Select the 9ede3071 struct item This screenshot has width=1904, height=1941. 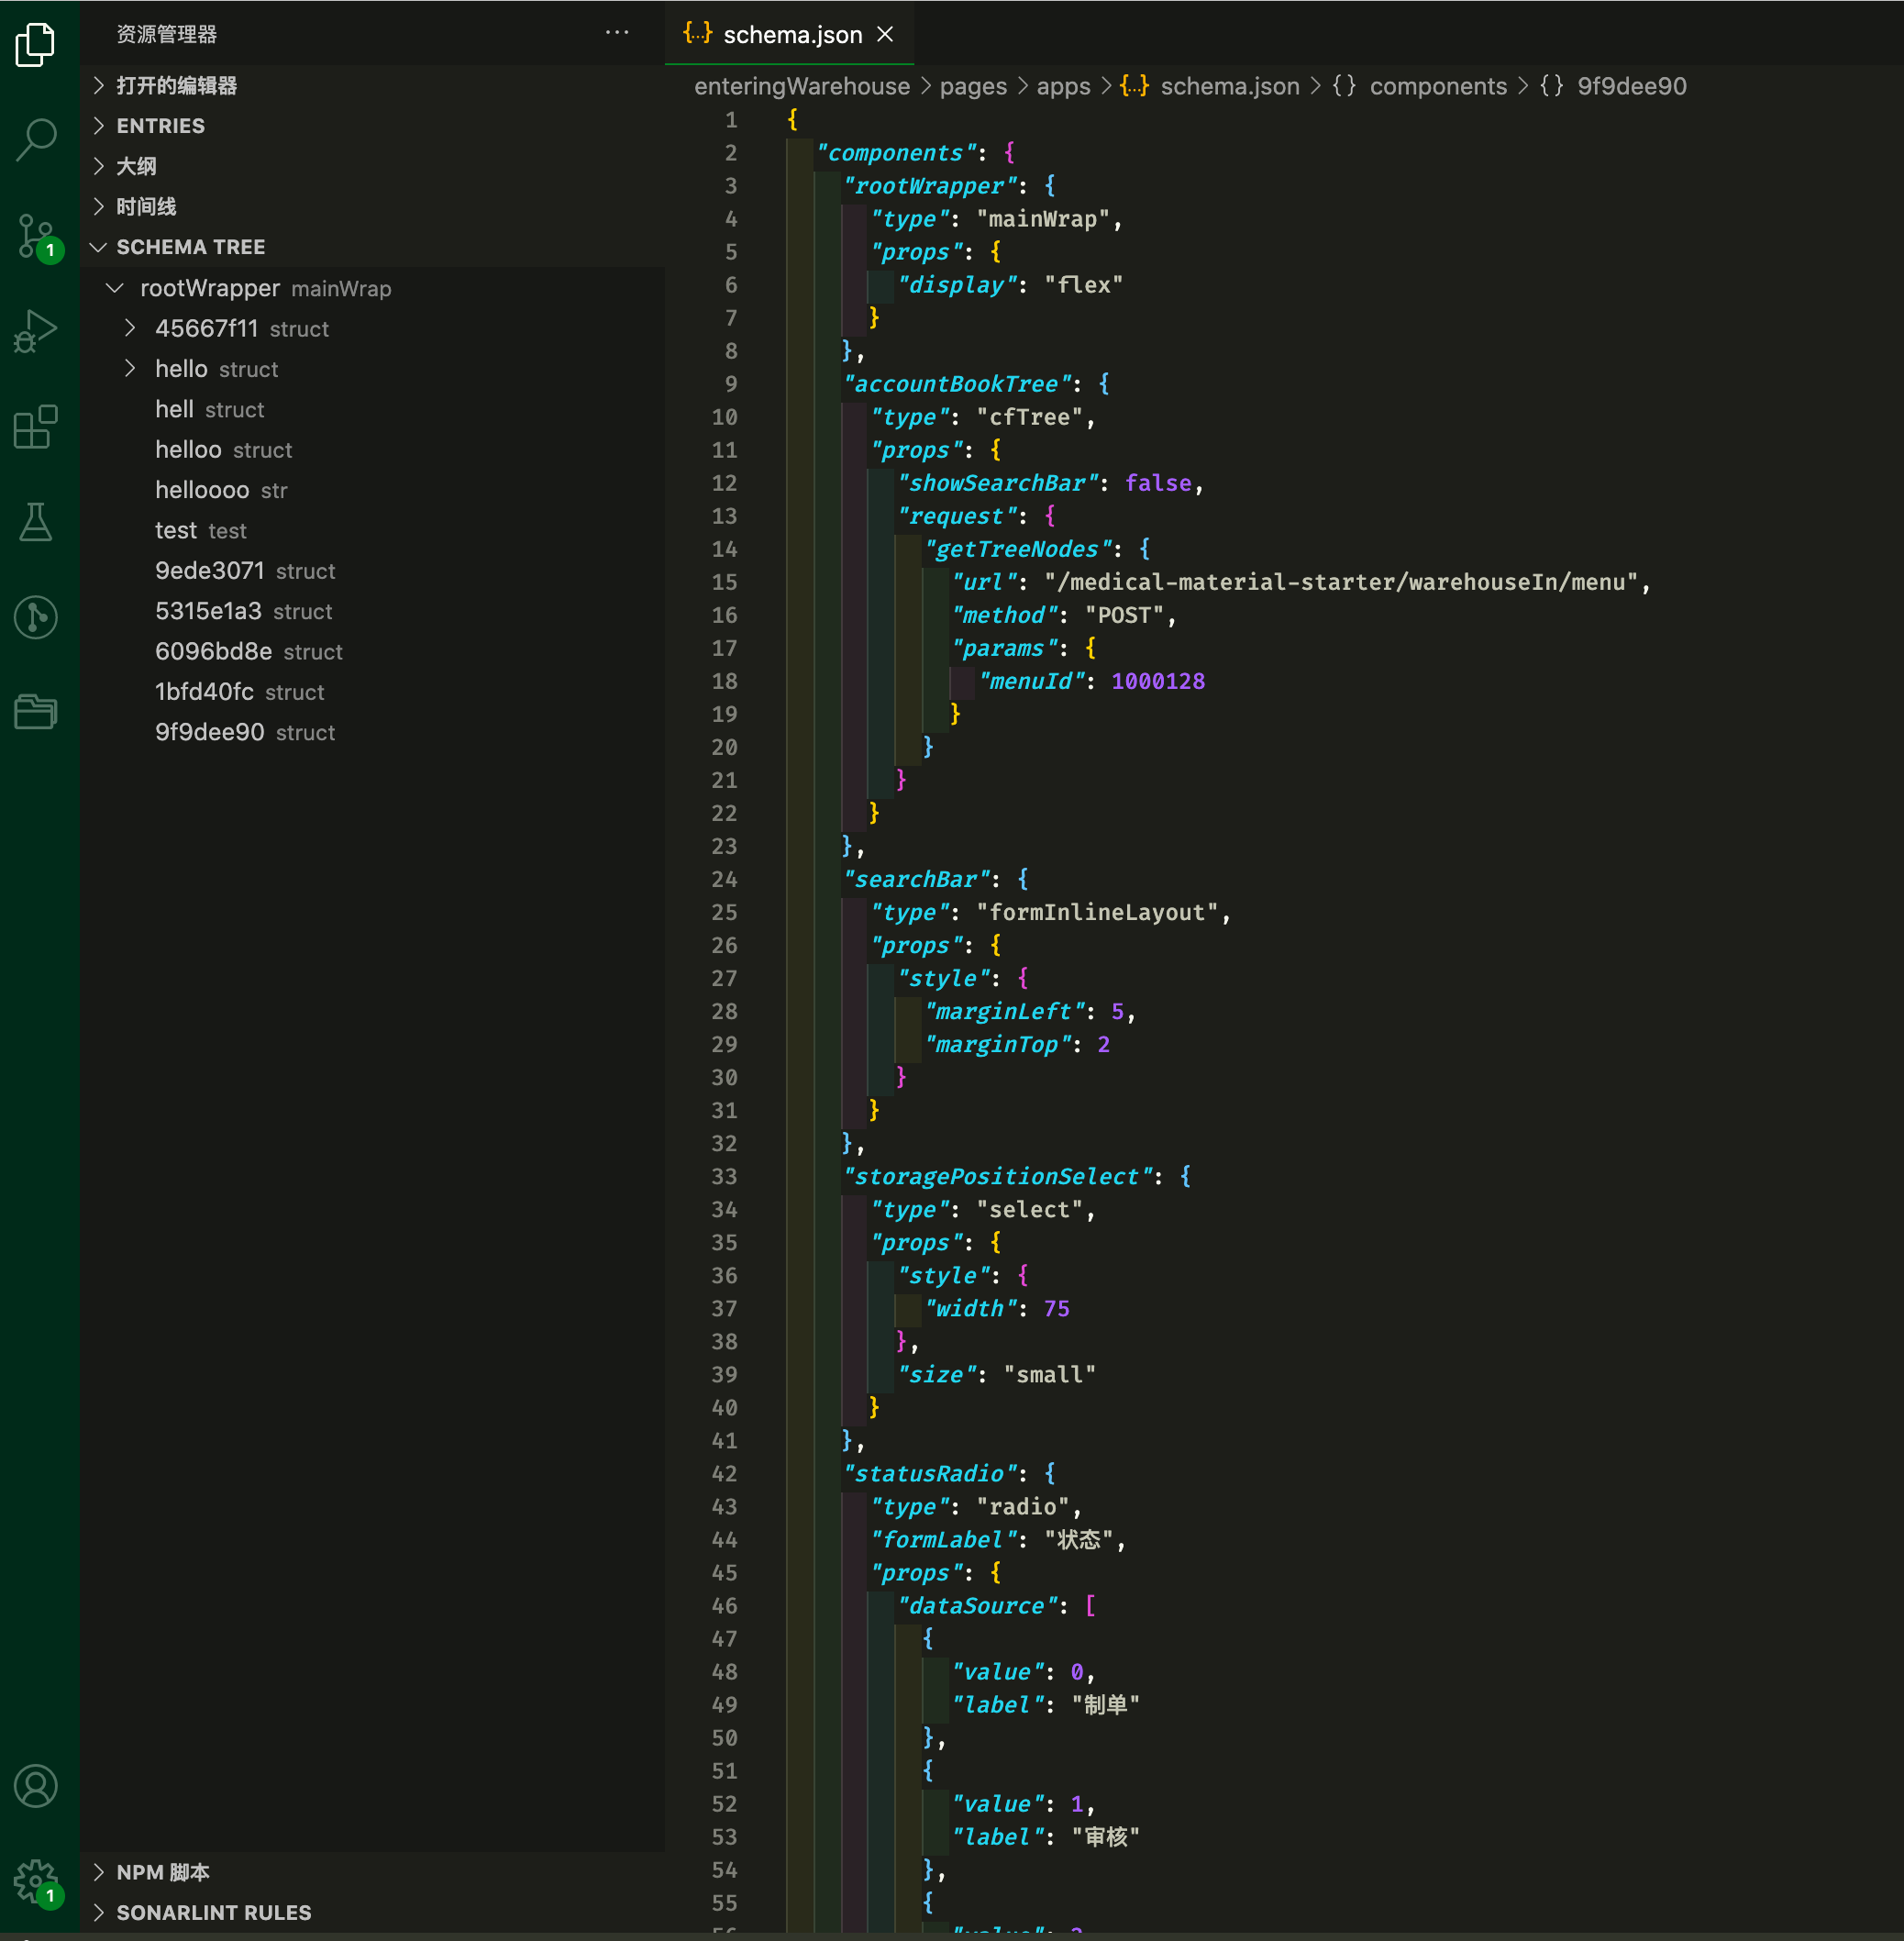click(x=372, y=570)
